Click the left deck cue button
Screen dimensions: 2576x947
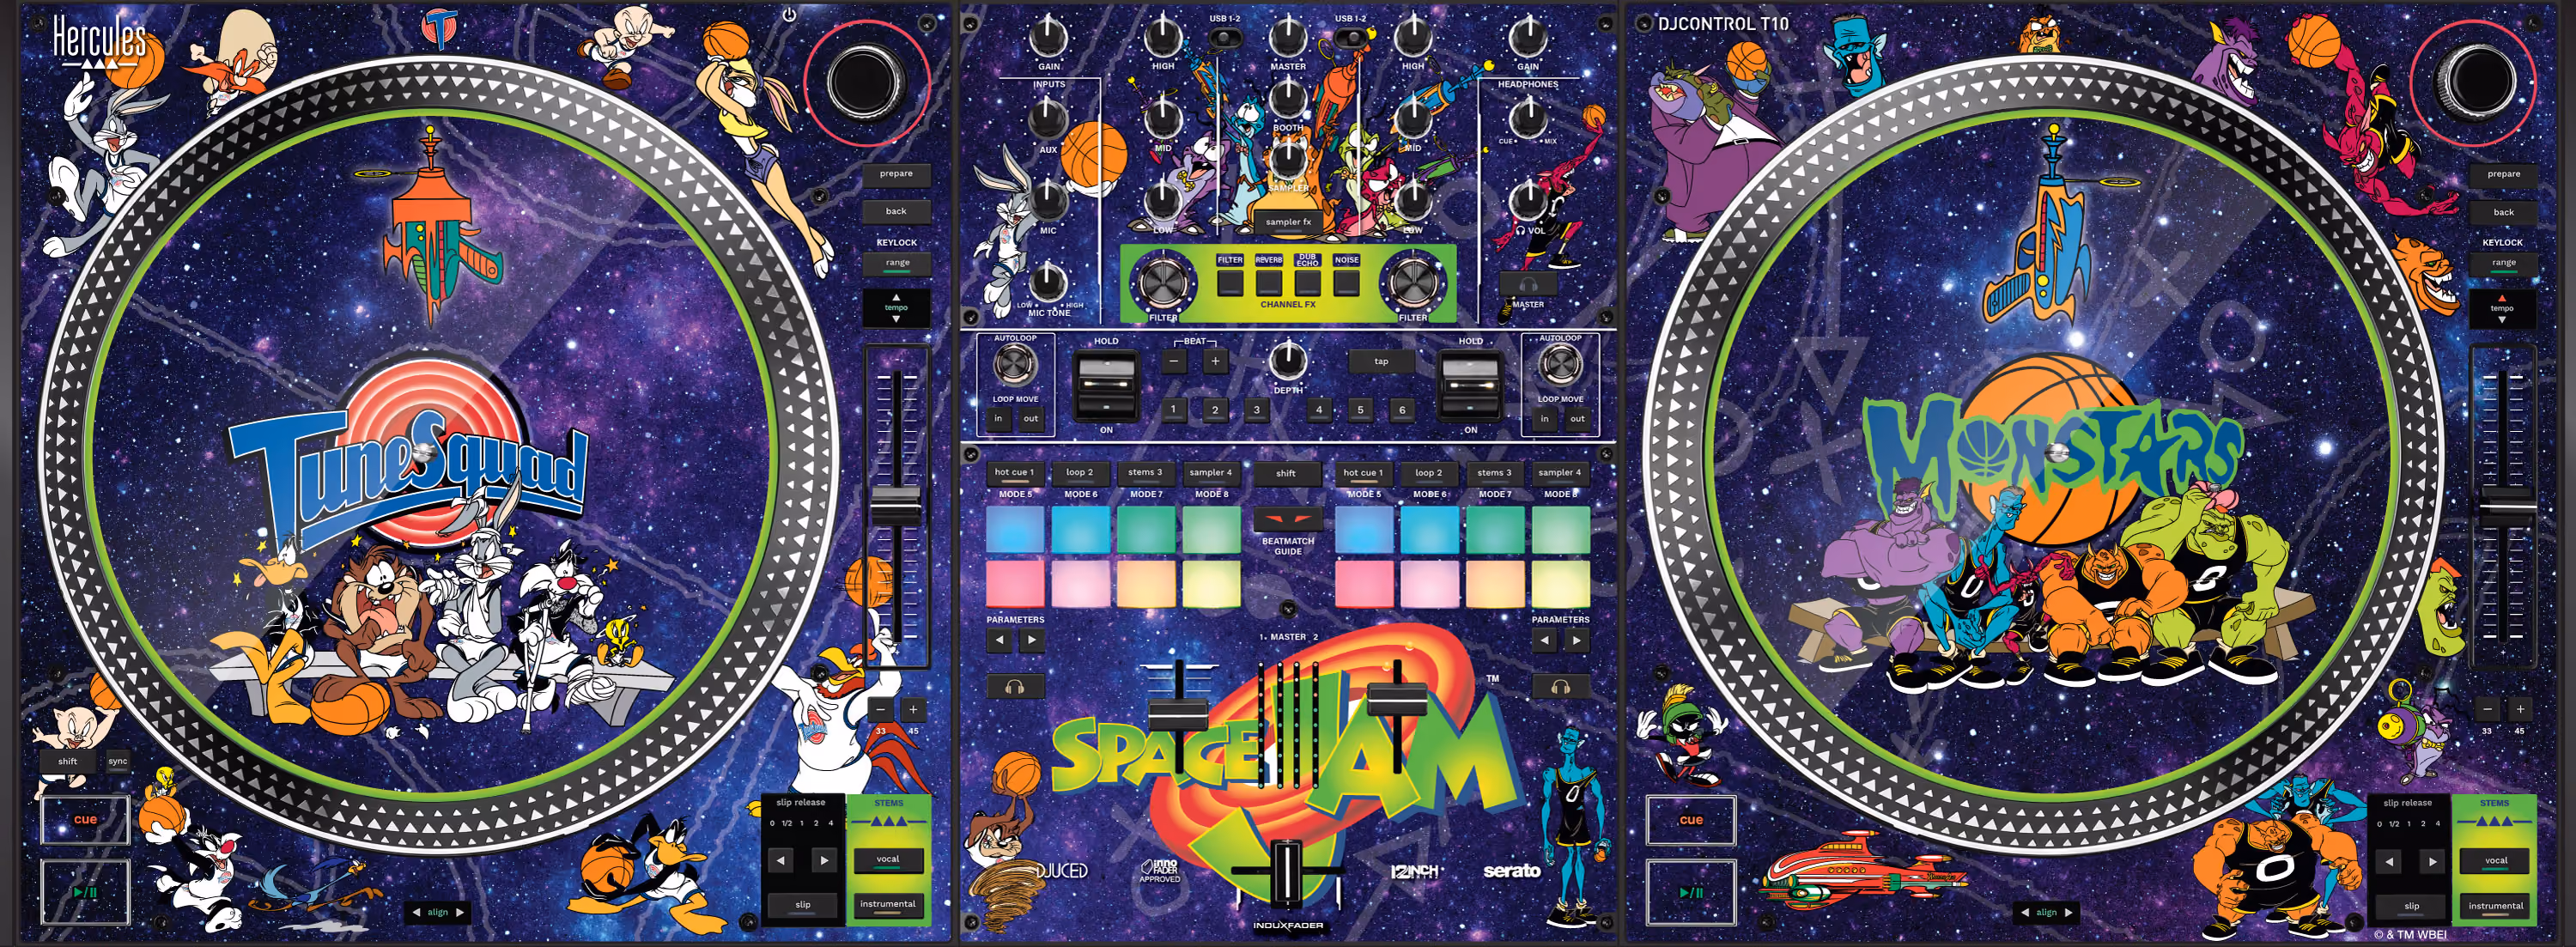85,820
